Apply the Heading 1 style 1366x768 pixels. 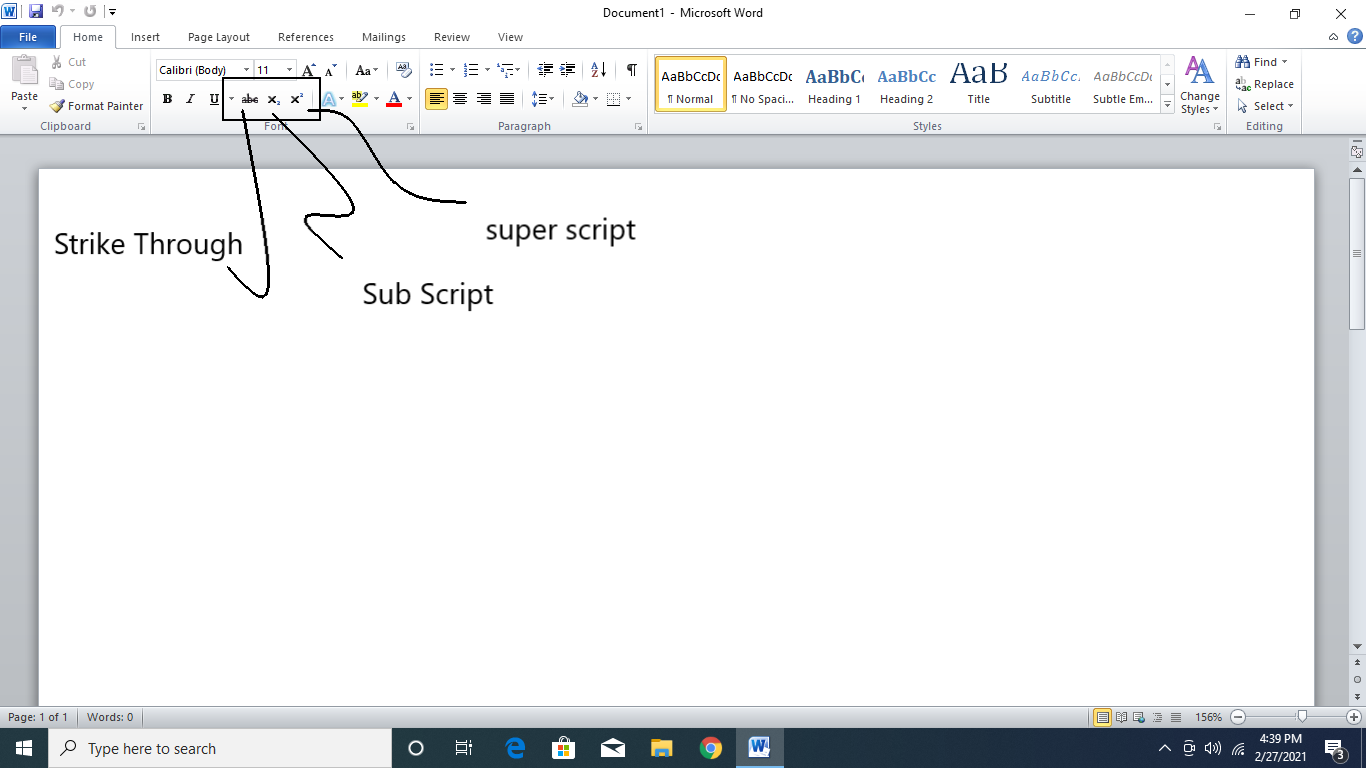point(834,84)
